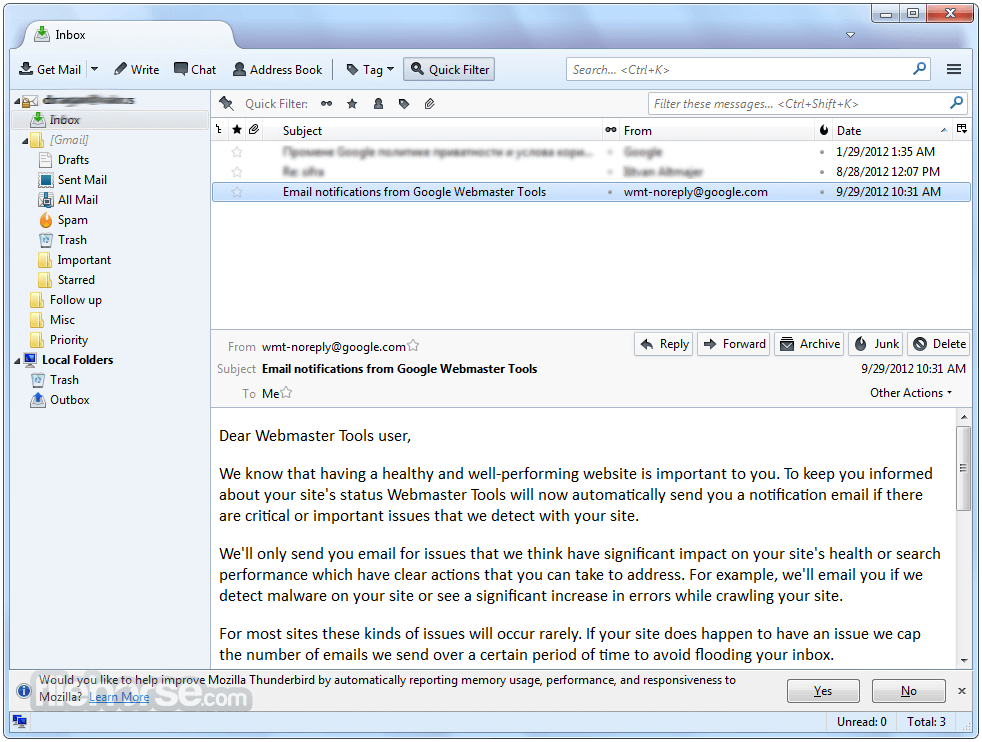
Task: Filter to starred messages only
Action: tap(353, 104)
